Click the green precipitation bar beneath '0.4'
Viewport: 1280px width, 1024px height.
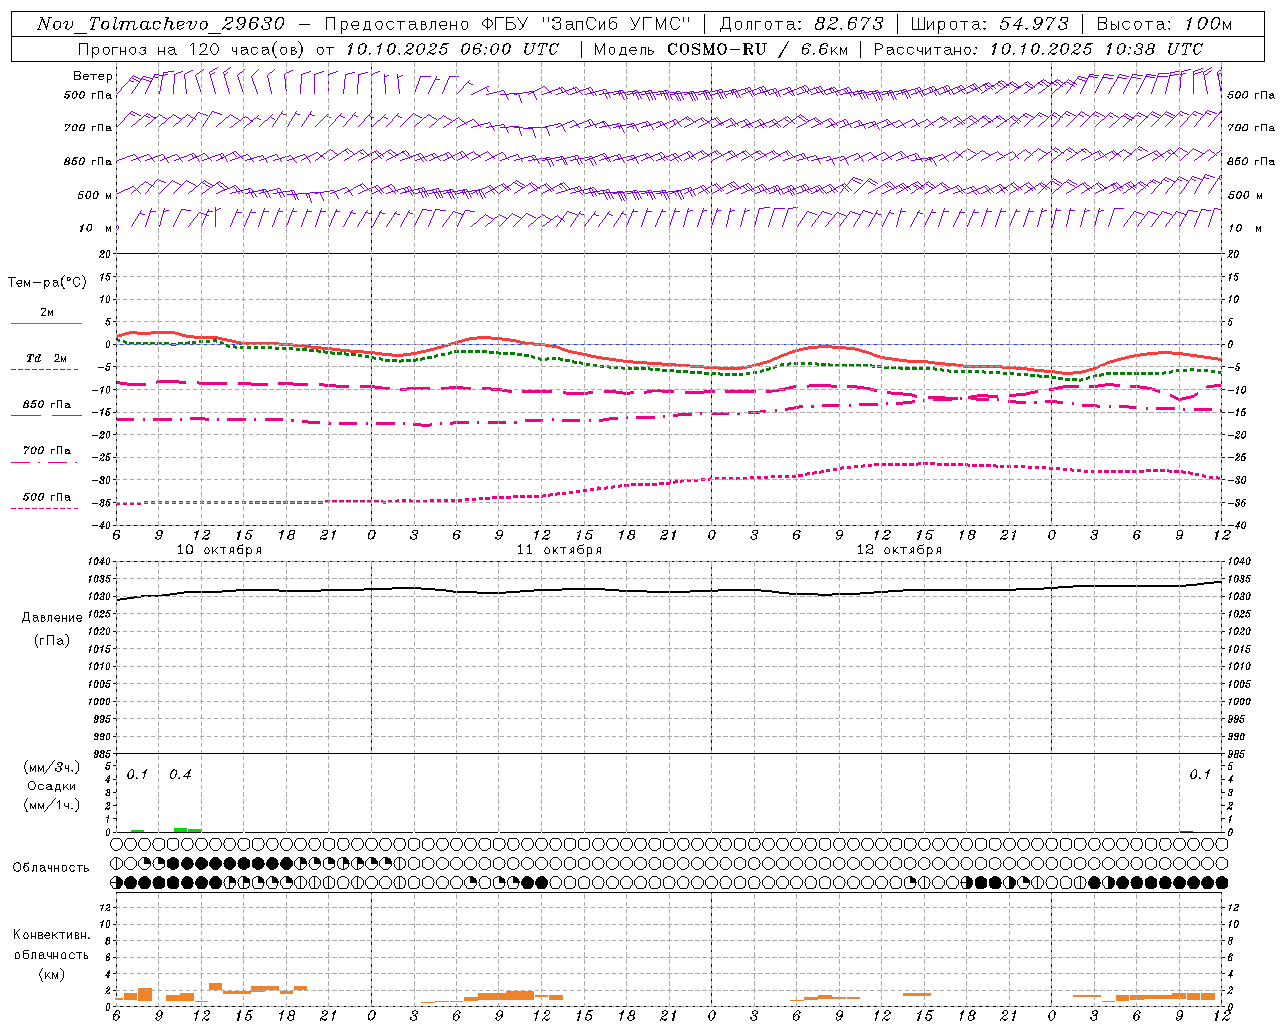[x=187, y=829]
